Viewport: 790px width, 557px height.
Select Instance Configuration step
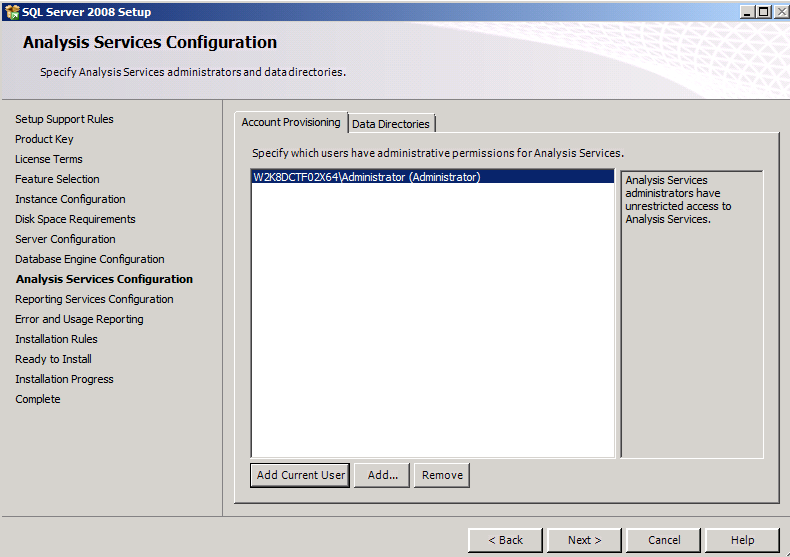tap(70, 199)
